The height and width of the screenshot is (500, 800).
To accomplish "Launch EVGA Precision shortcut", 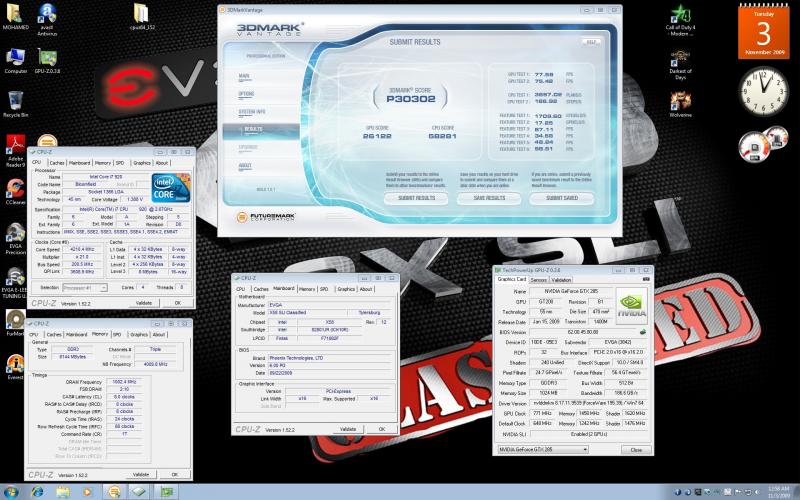I will pyautogui.click(x=15, y=239).
